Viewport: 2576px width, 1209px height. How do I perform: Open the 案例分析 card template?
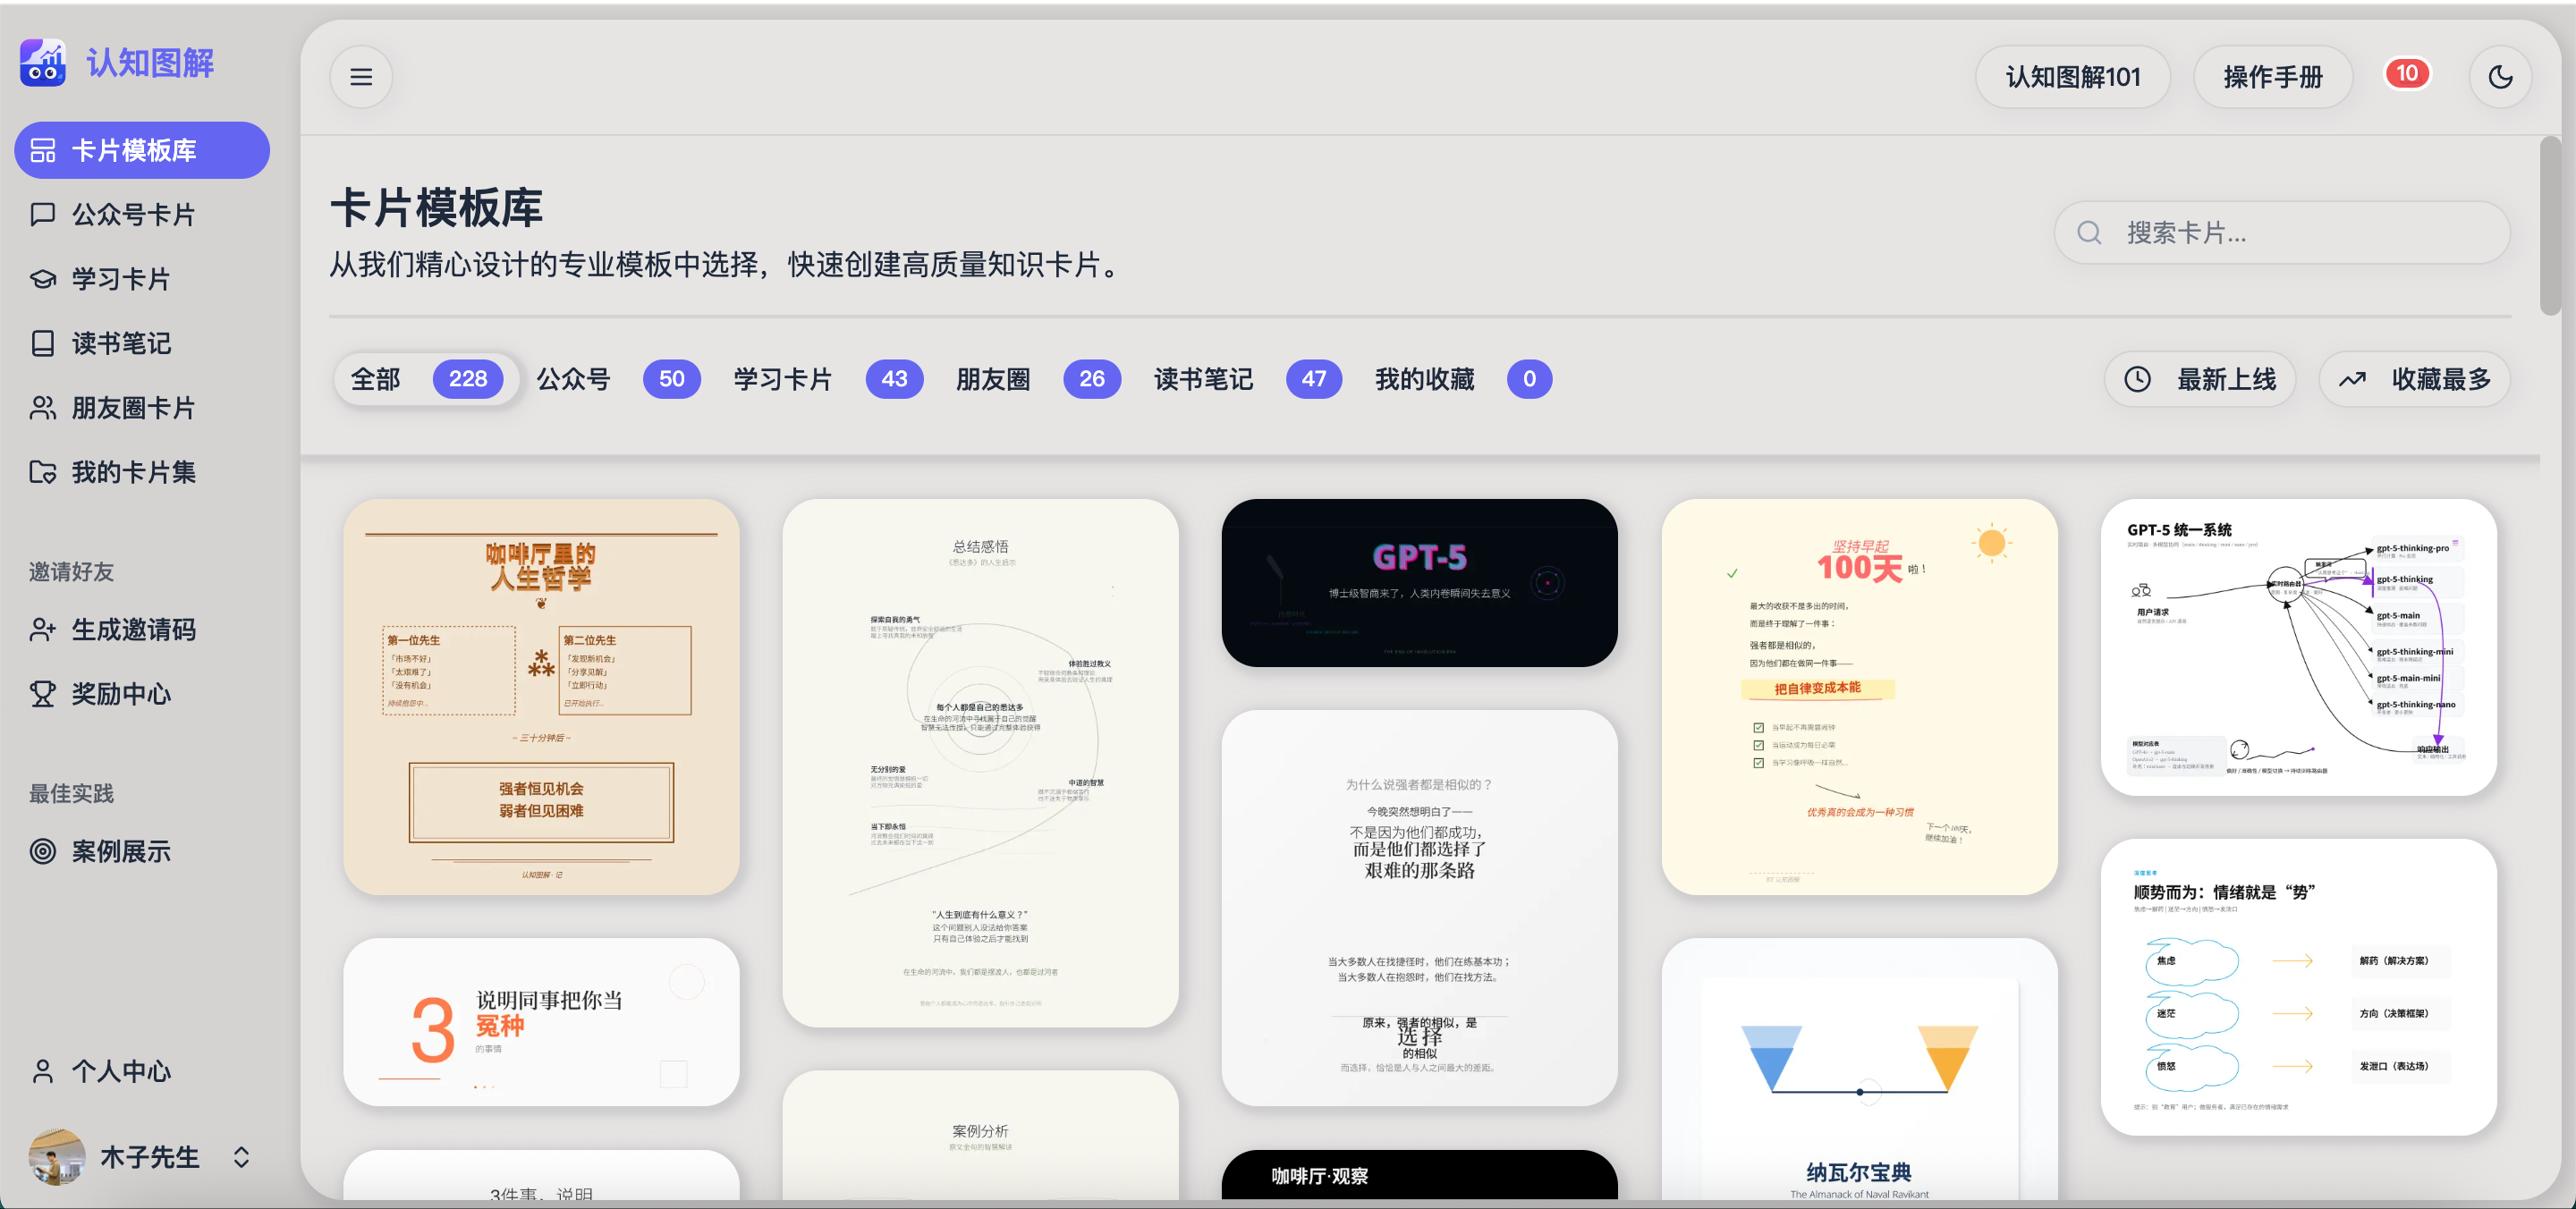980,1135
